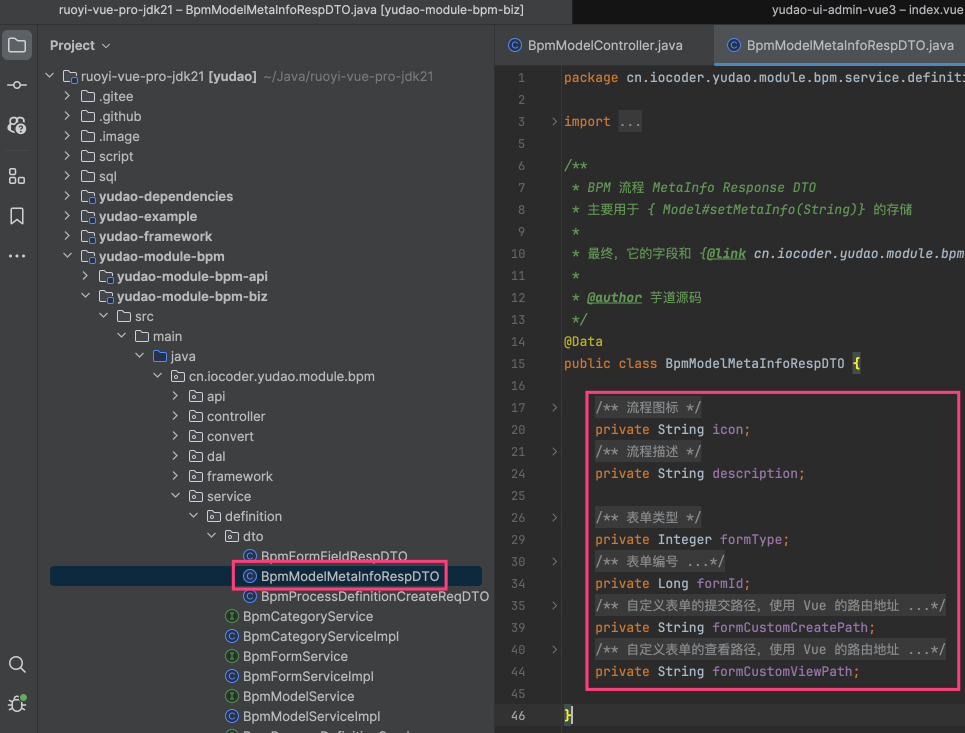Expand the yudao-framework module folder
965x733 pixels.
67,236
